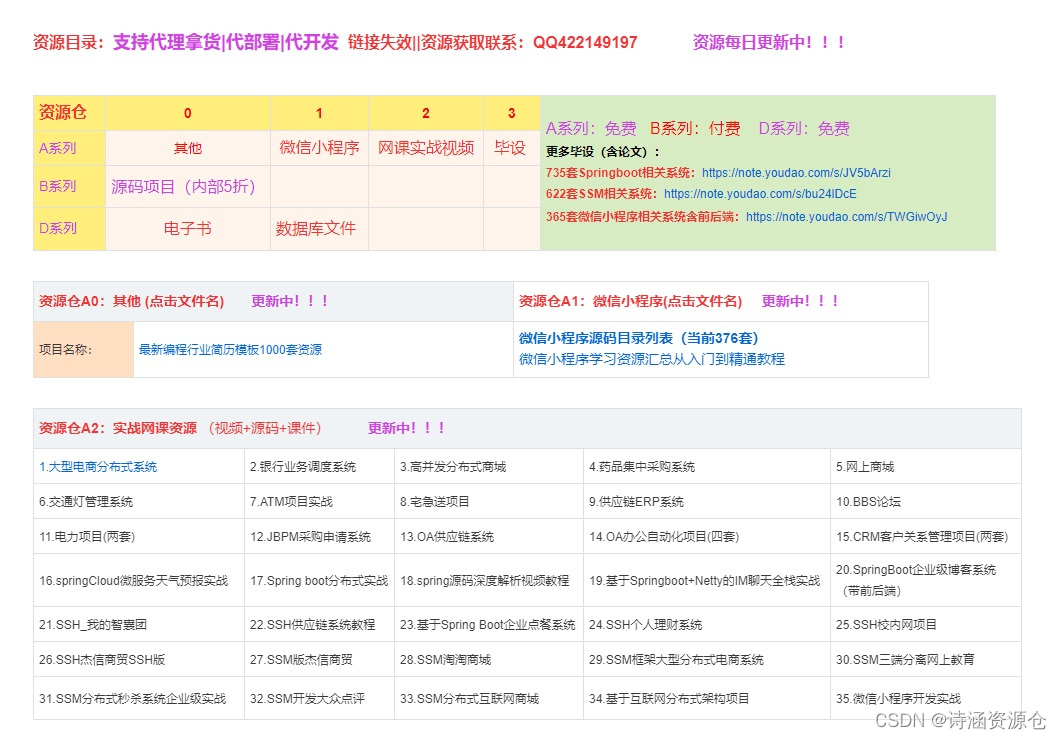Image resolution: width=1062 pixels, height=739 pixels.
Task: Click 5.网上商城 entry
Action: [x=865, y=467]
